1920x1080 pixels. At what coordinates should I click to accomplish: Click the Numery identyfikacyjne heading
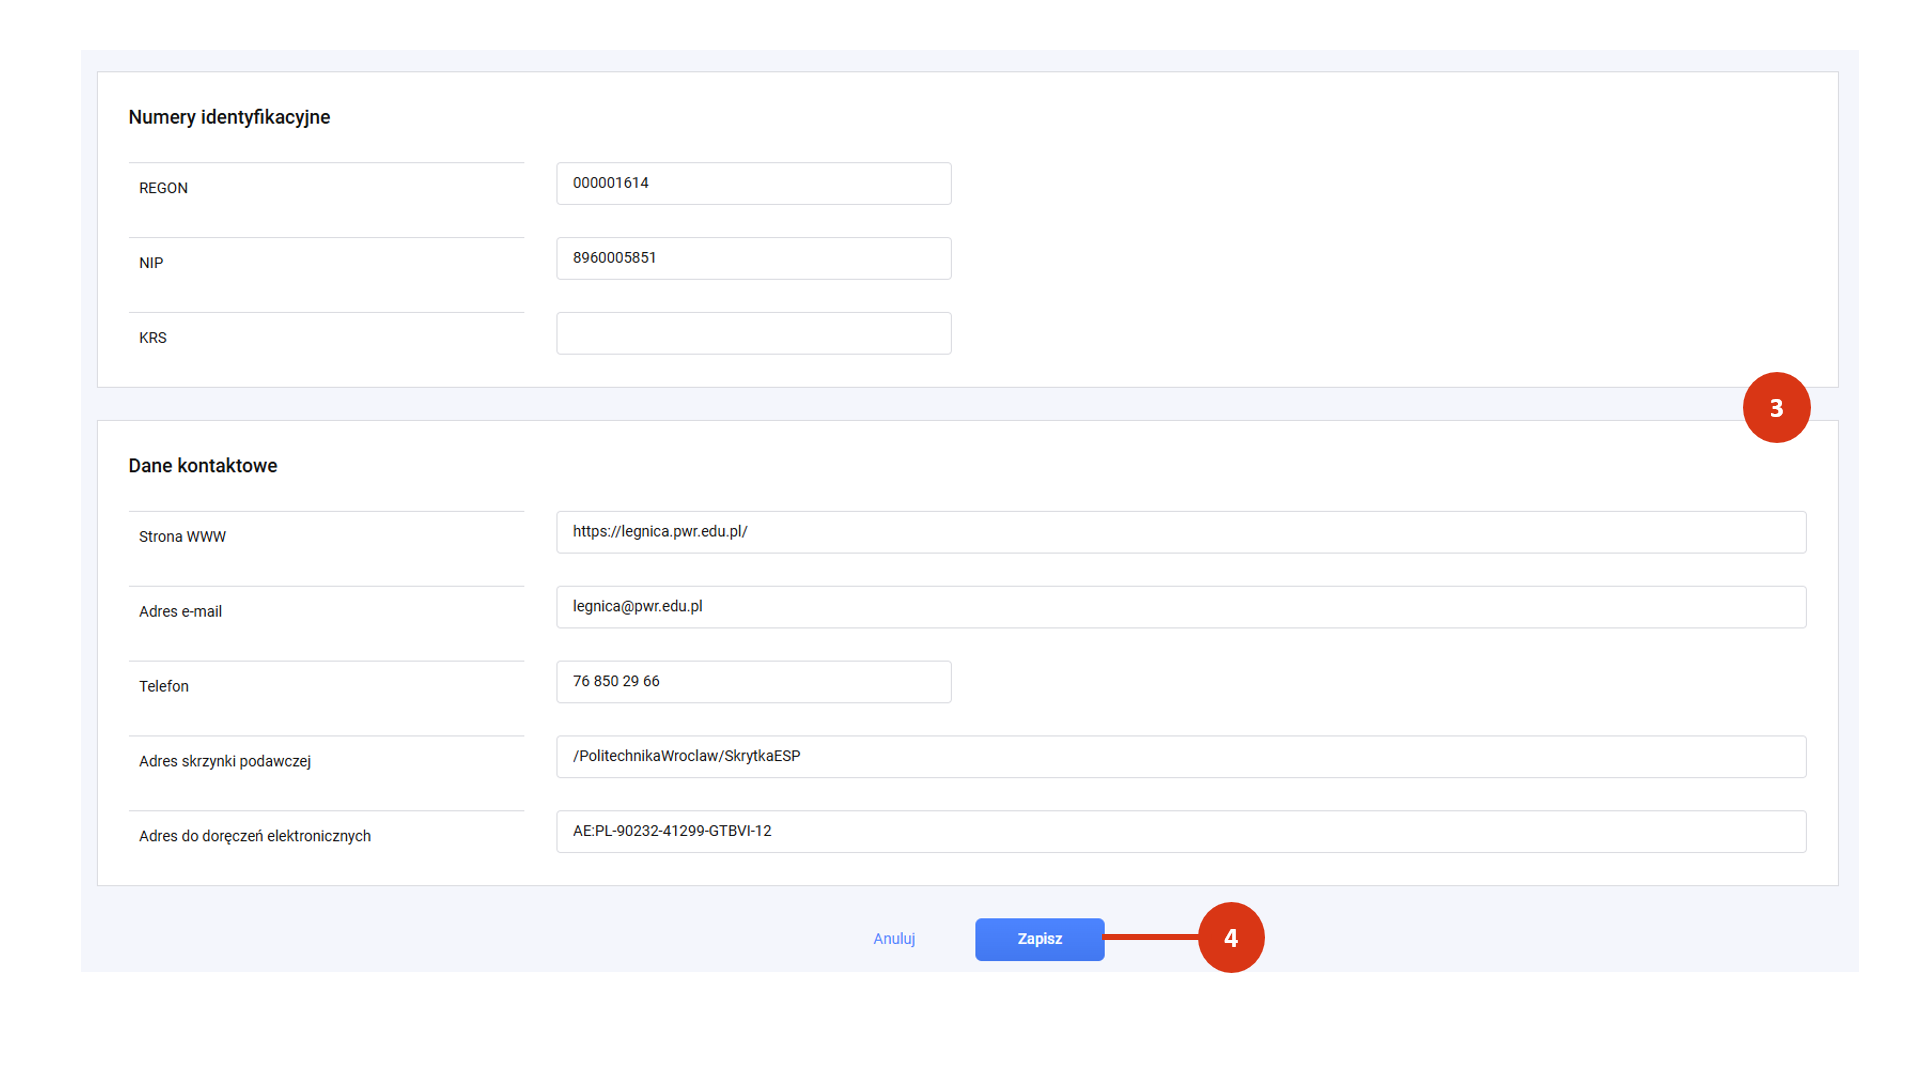pyautogui.click(x=229, y=117)
